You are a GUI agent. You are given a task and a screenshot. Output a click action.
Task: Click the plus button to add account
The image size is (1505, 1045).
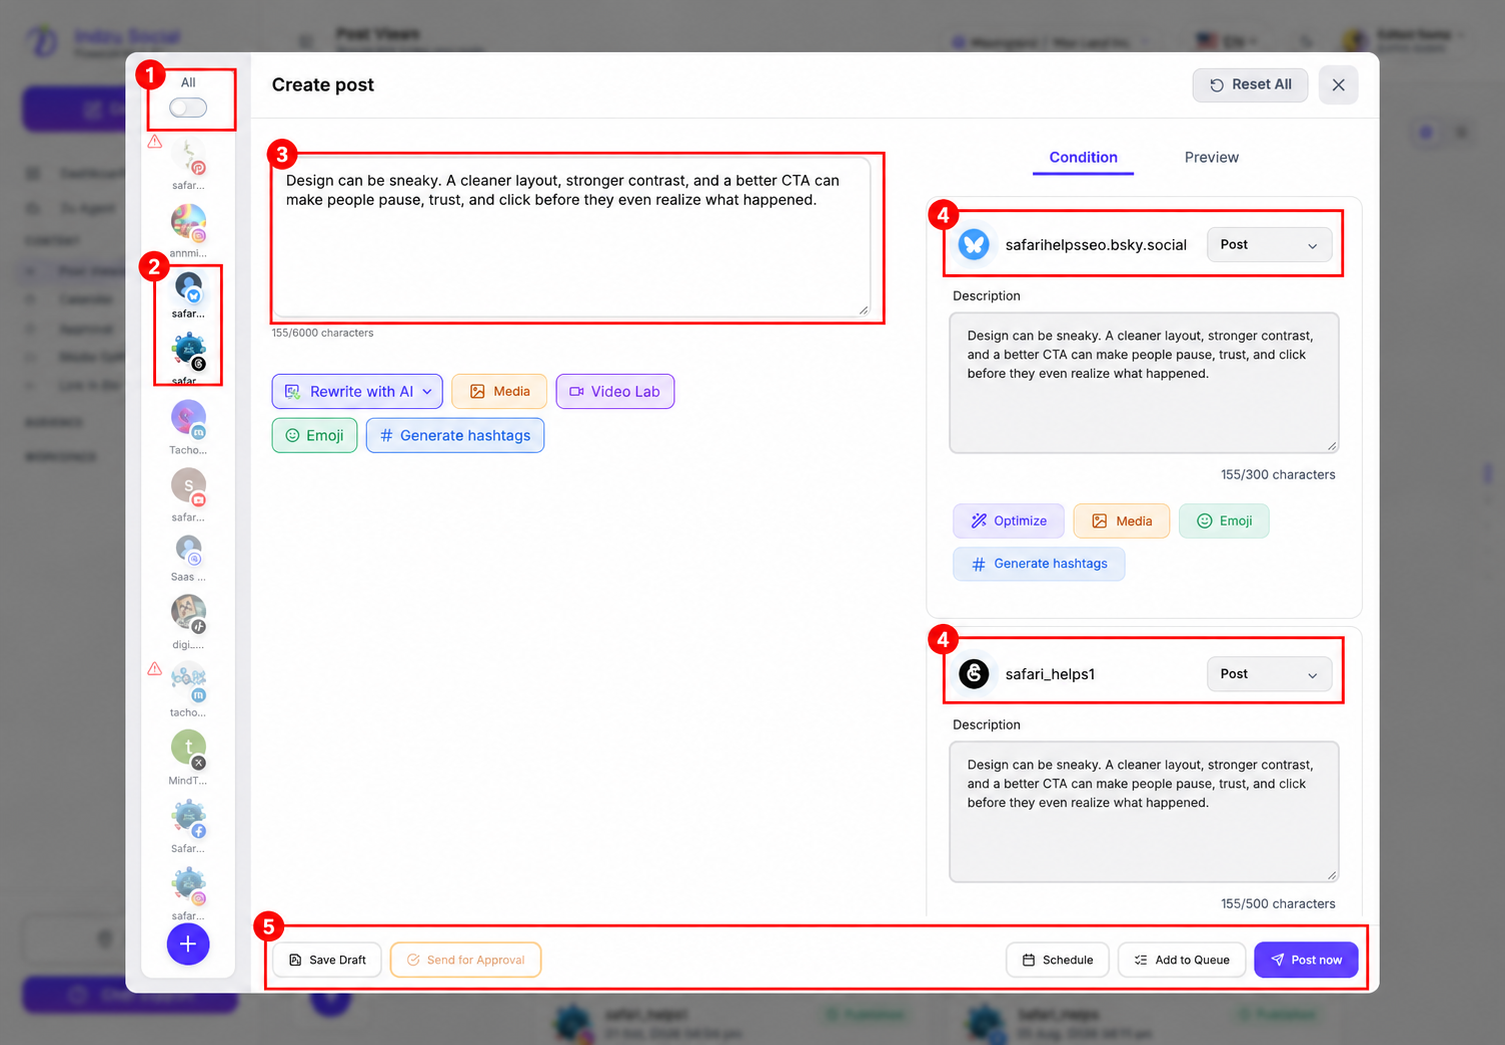click(188, 944)
